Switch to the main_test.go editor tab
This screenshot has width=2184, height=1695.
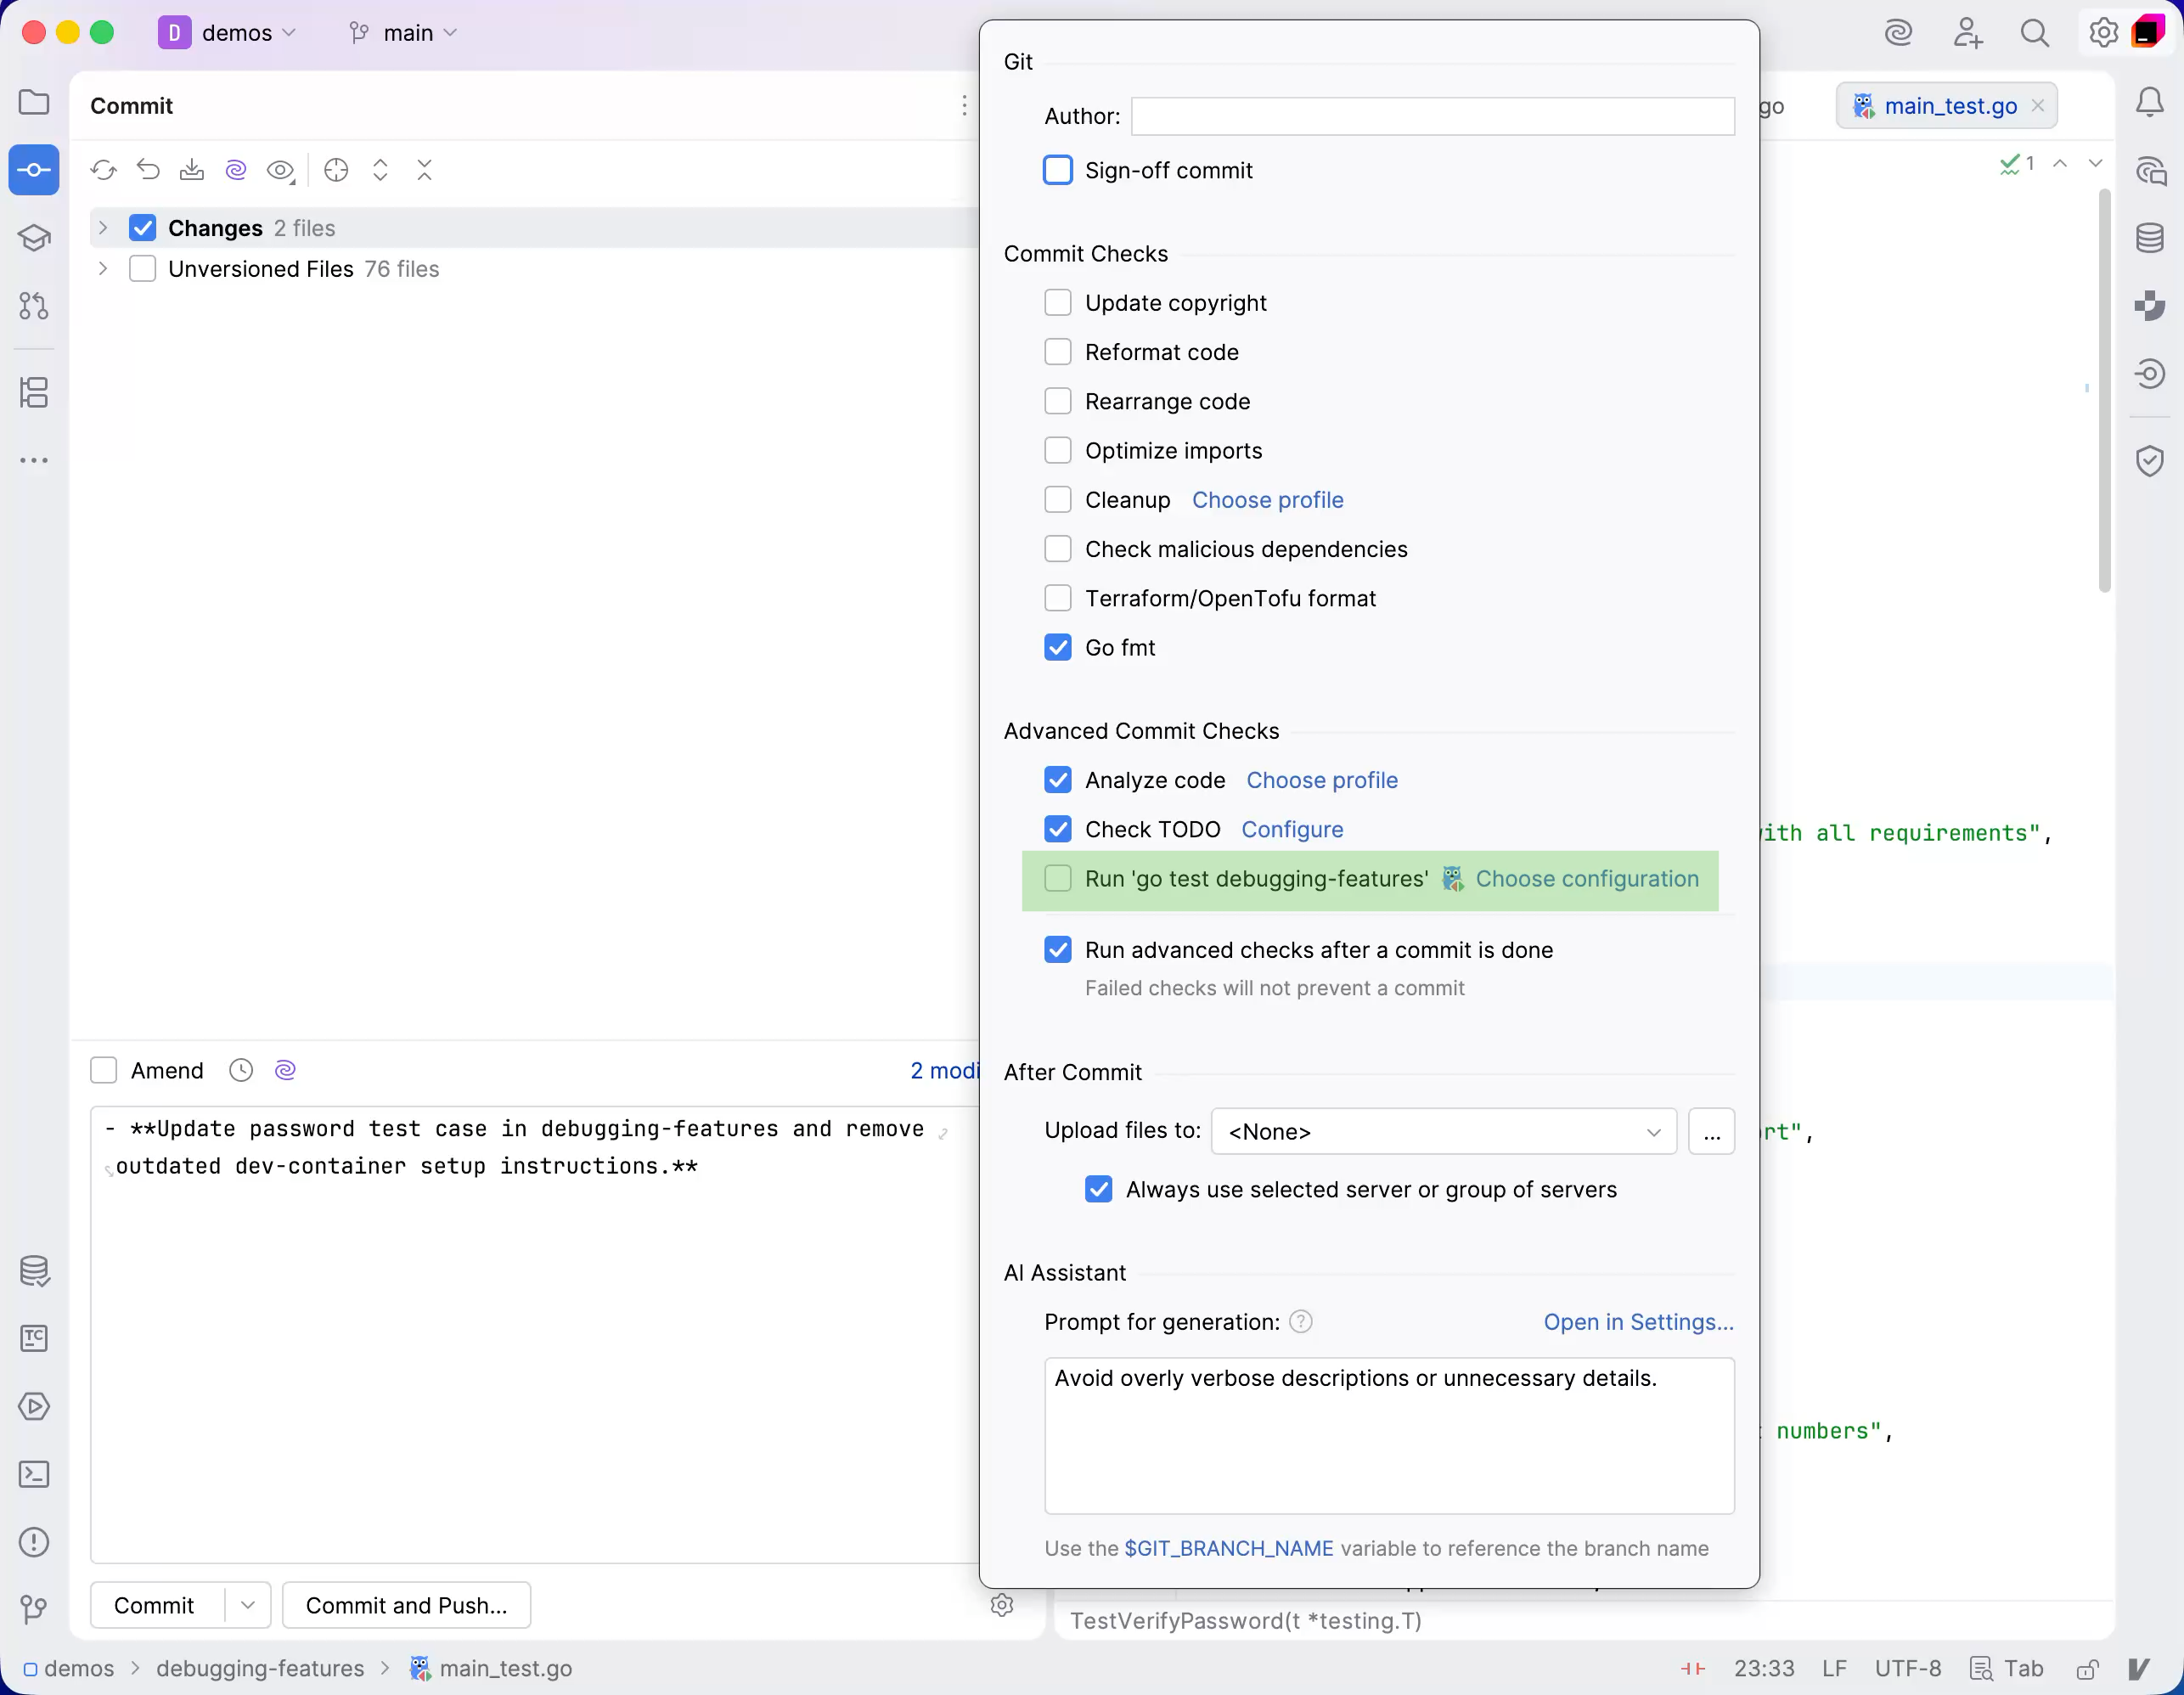1948,106
